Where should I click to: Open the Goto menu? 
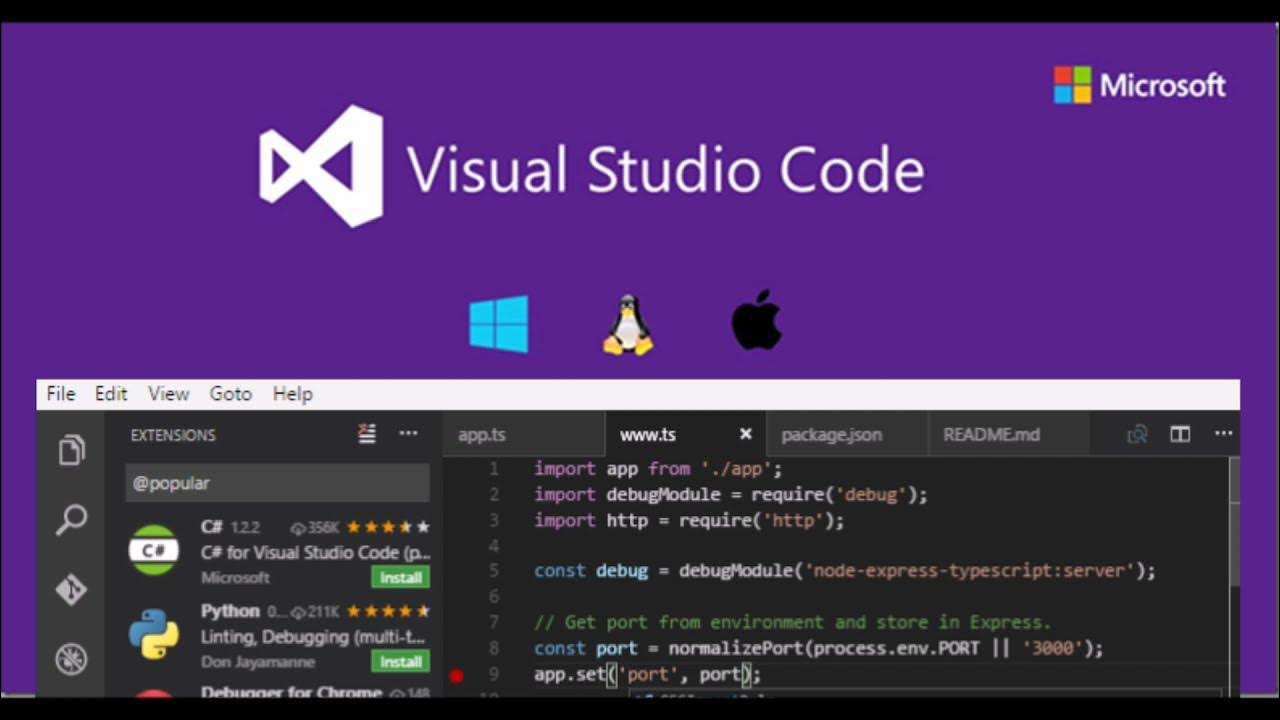[231, 394]
